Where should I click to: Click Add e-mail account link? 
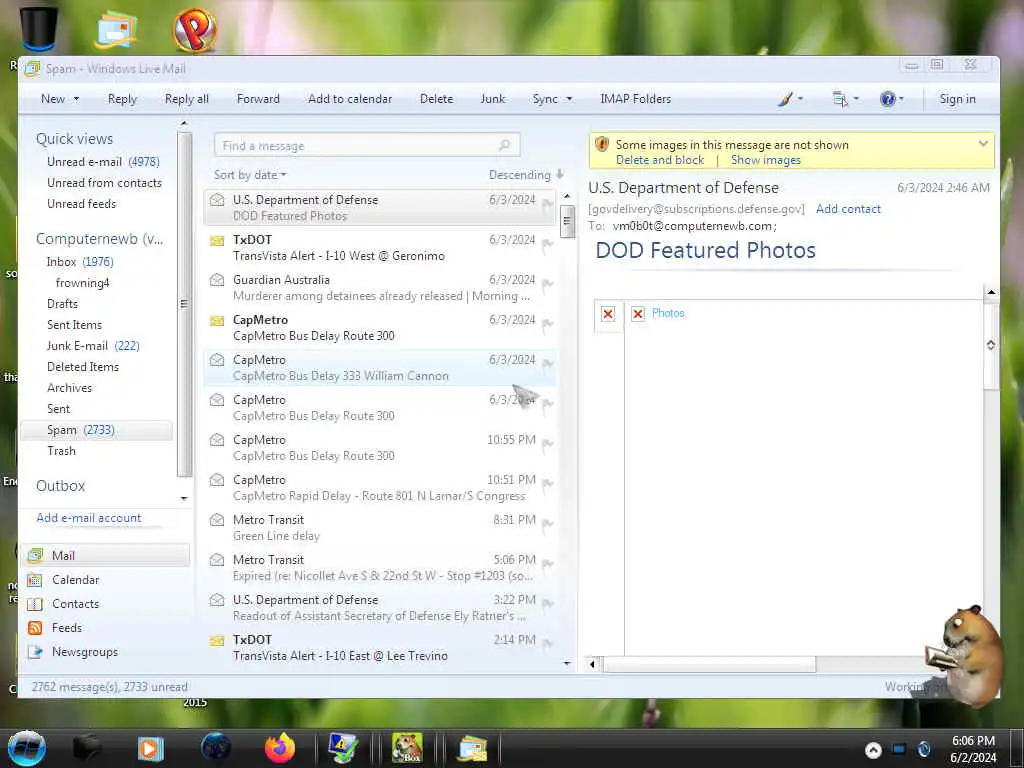click(x=88, y=518)
